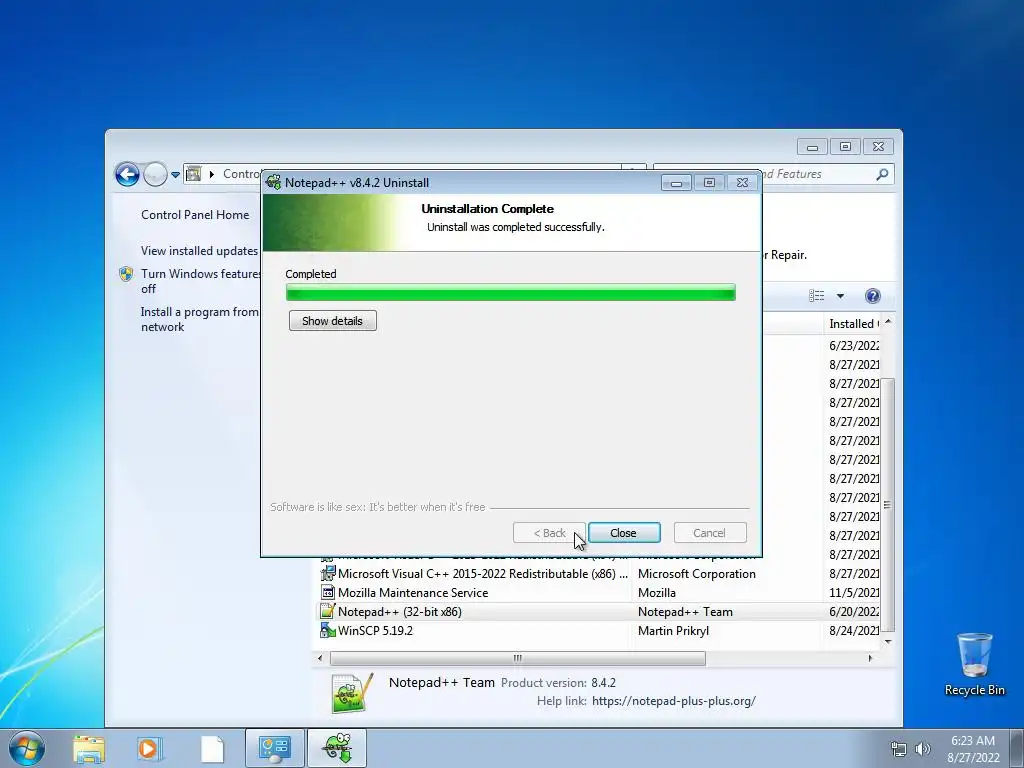
Task: Click the Show desktop strip on taskbar
Action: 1017,749
